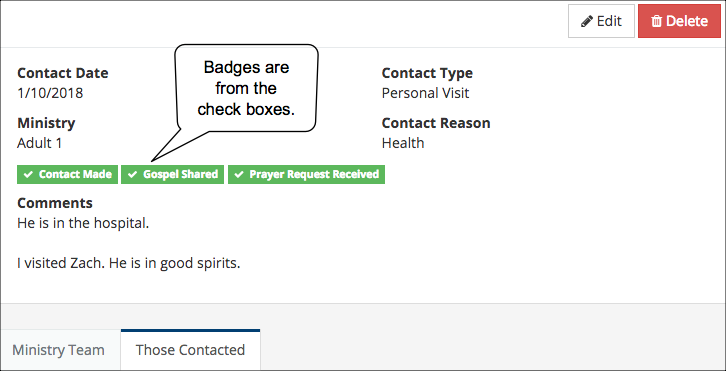Click the Adult 1 ministry value
Screen dimensions: 726x371
pyautogui.click(x=39, y=143)
